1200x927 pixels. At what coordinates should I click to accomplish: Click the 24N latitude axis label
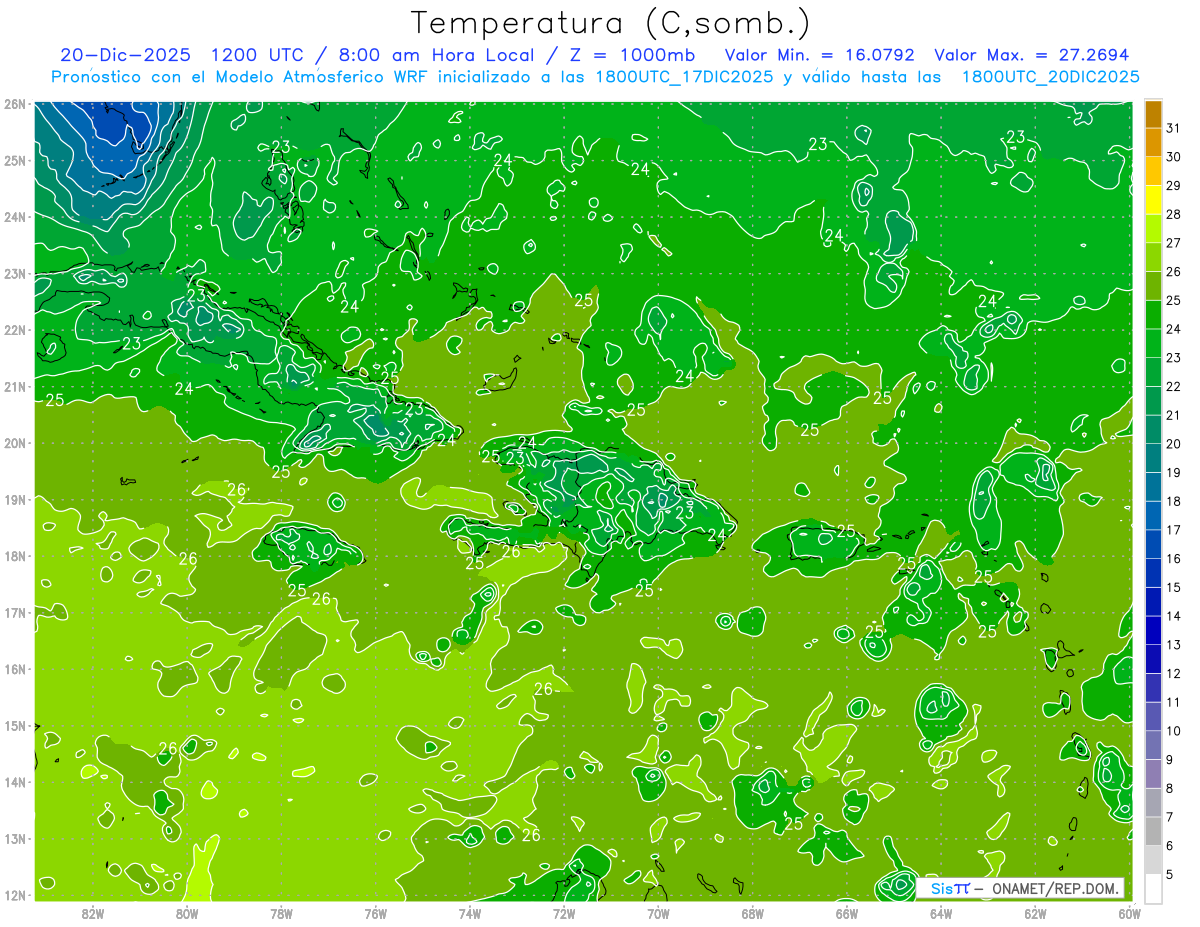[14, 217]
